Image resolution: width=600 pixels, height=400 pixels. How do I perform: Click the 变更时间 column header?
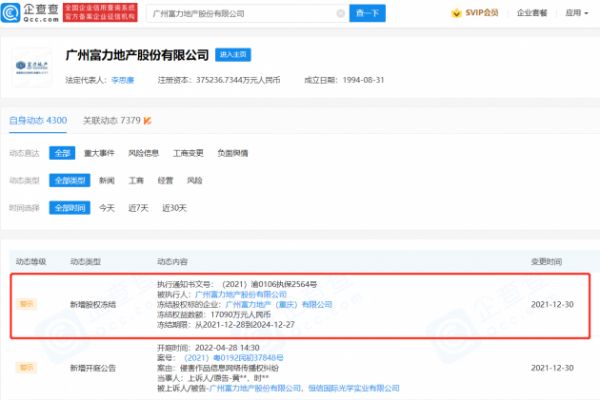(546, 261)
